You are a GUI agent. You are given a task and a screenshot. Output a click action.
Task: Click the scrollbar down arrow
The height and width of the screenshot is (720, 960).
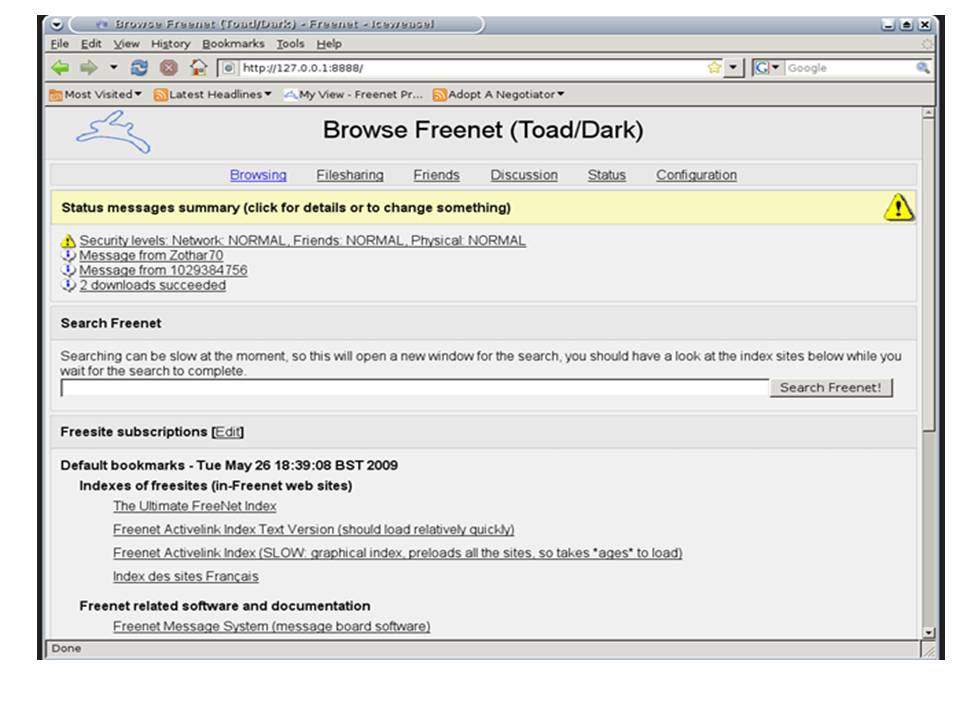pos(929,633)
